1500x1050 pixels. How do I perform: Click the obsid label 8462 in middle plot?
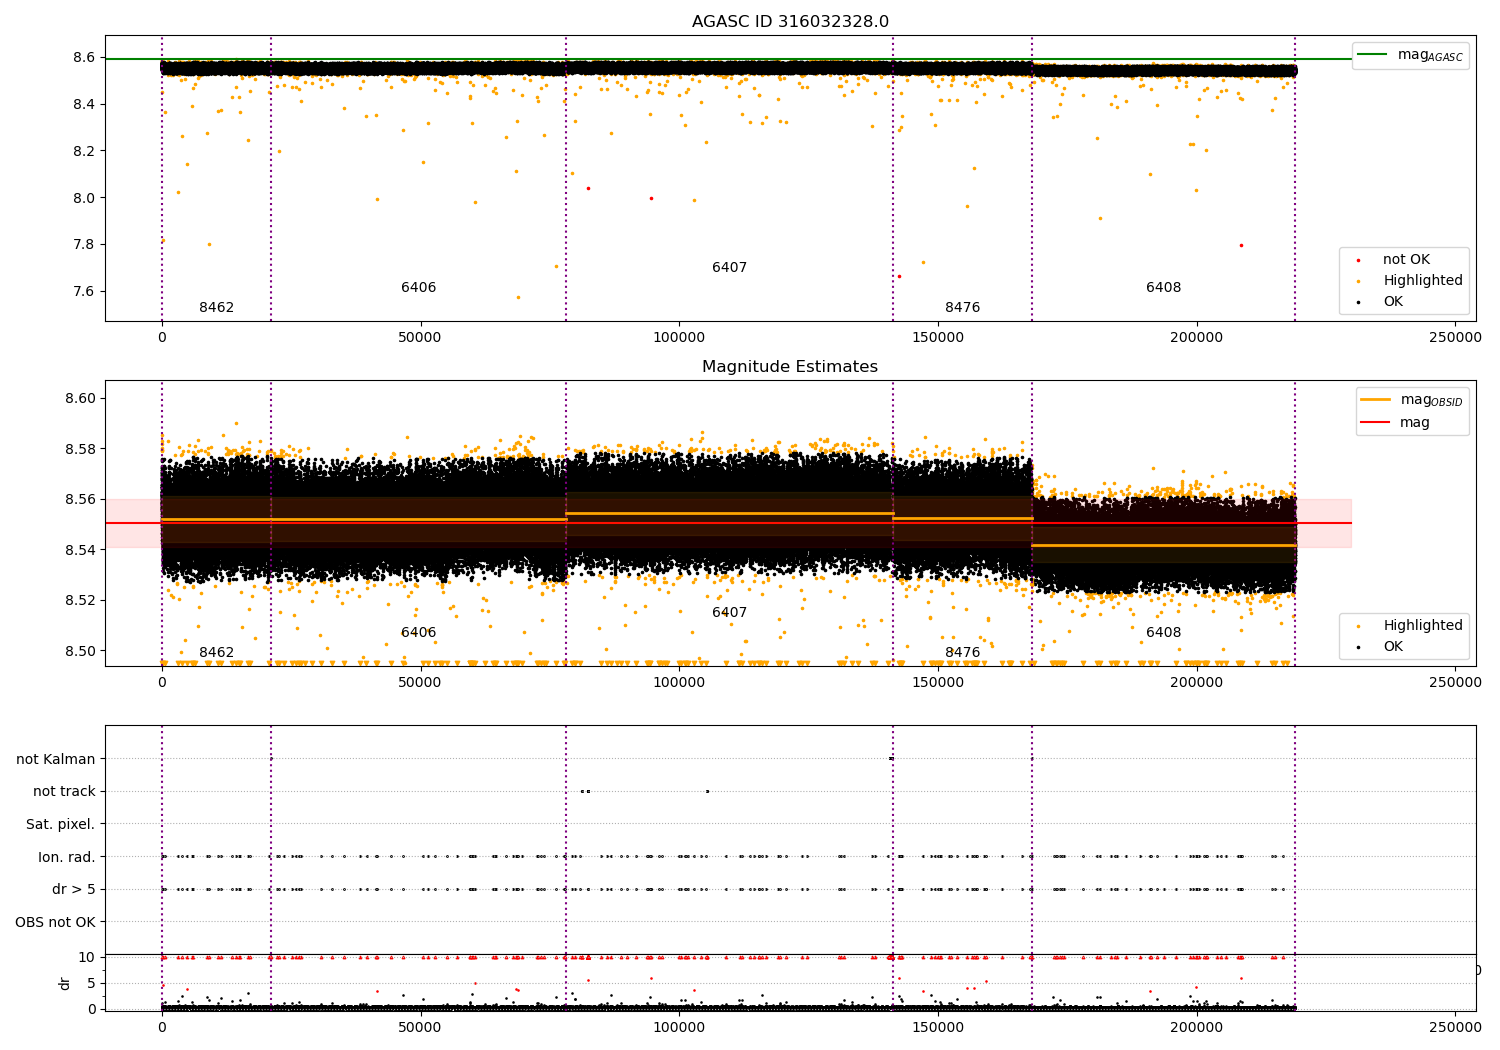click(216, 653)
